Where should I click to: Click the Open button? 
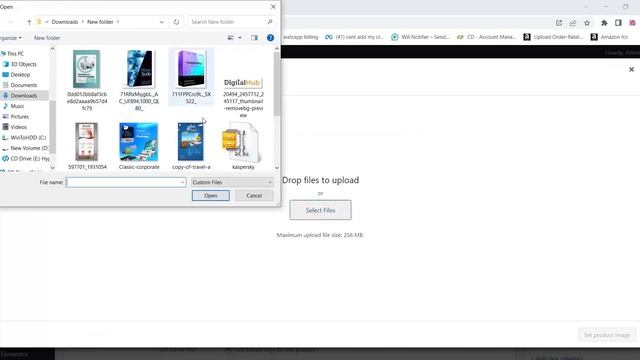pos(211,196)
